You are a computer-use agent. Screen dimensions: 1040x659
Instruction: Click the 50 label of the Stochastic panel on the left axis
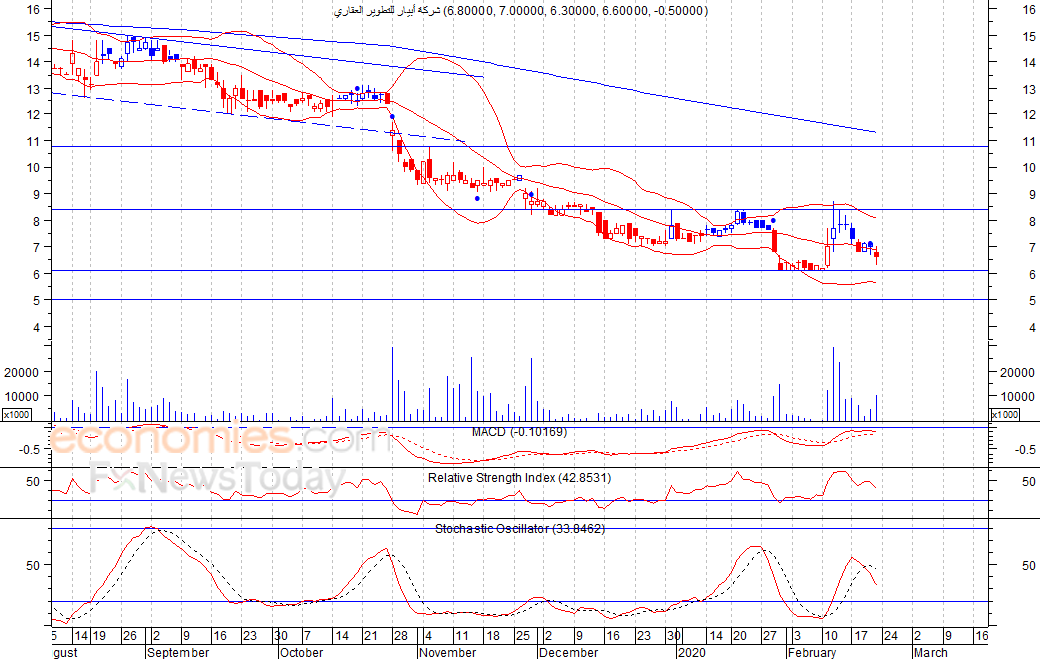coord(33,566)
